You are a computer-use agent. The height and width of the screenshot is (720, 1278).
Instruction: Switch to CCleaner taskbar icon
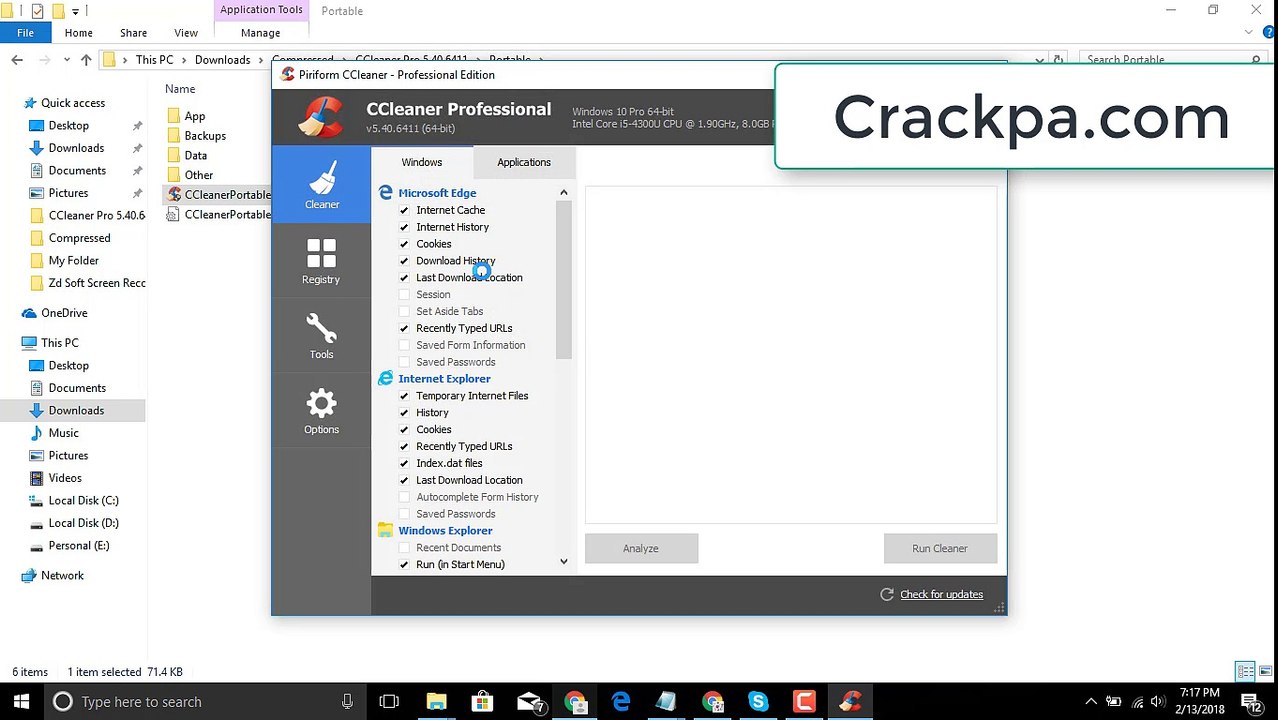[851, 702]
